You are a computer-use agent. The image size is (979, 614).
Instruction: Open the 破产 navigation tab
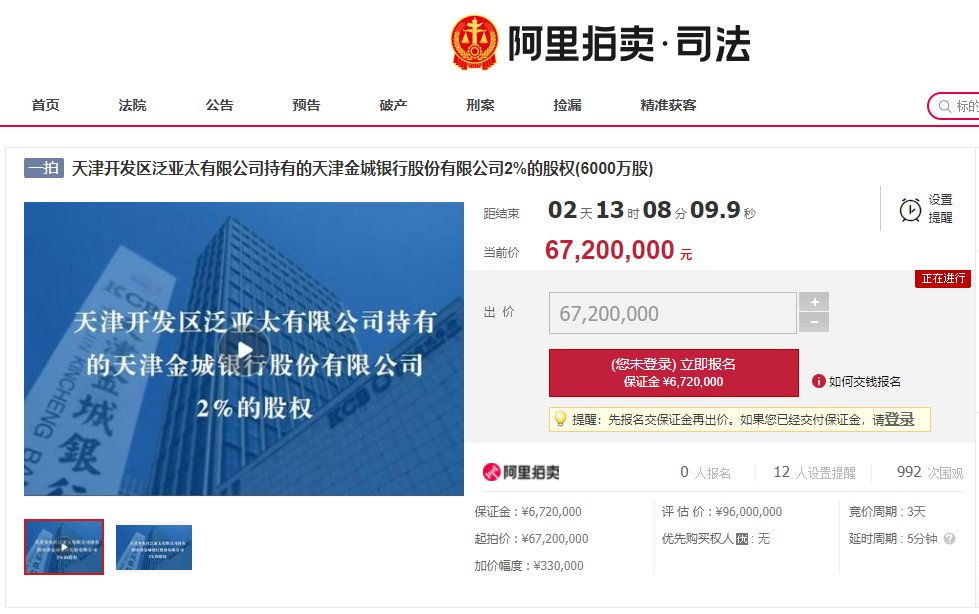point(393,105)
